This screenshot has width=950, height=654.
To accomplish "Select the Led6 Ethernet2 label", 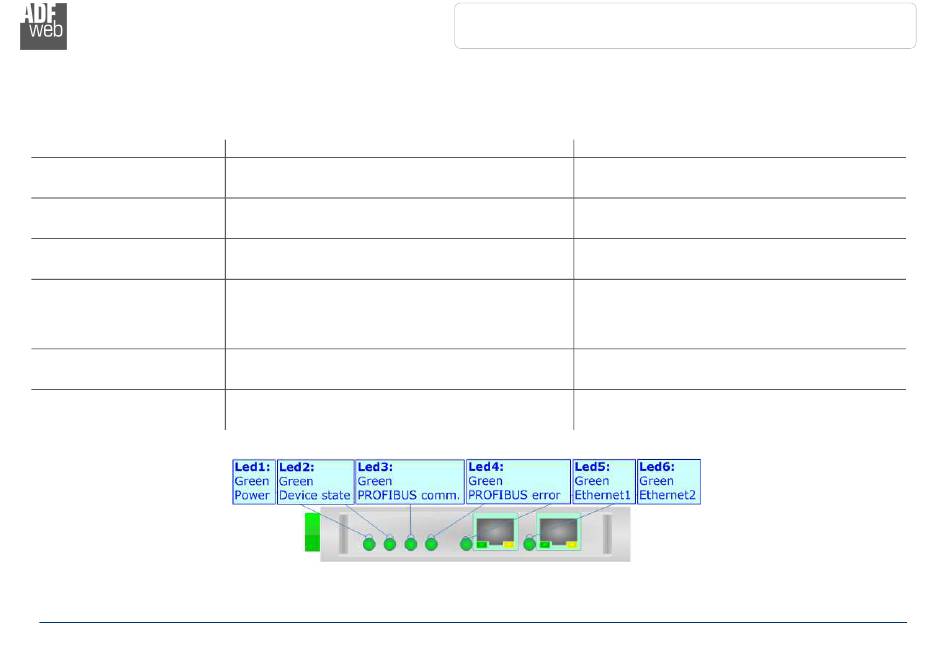I will pos(668,481).
